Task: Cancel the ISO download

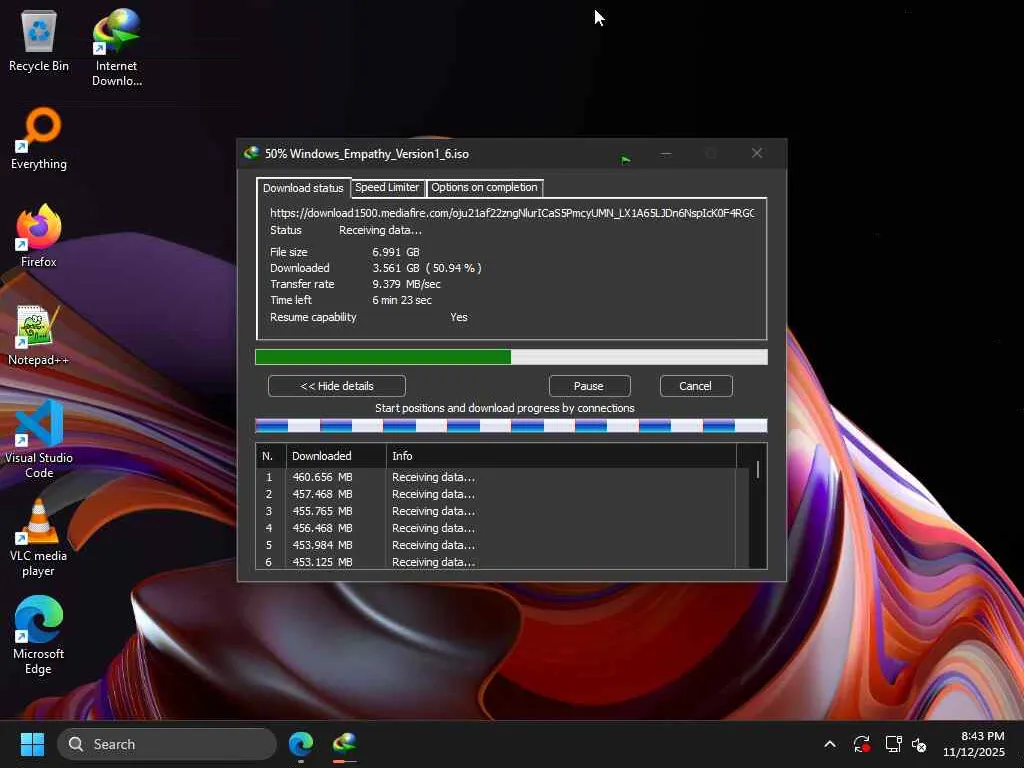Action: pyautogui.click(x=695, y=386)
